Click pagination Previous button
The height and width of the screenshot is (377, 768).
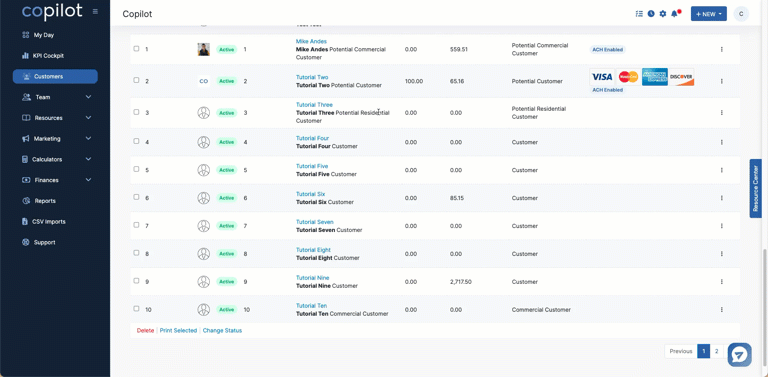click(x=681, y=351)
